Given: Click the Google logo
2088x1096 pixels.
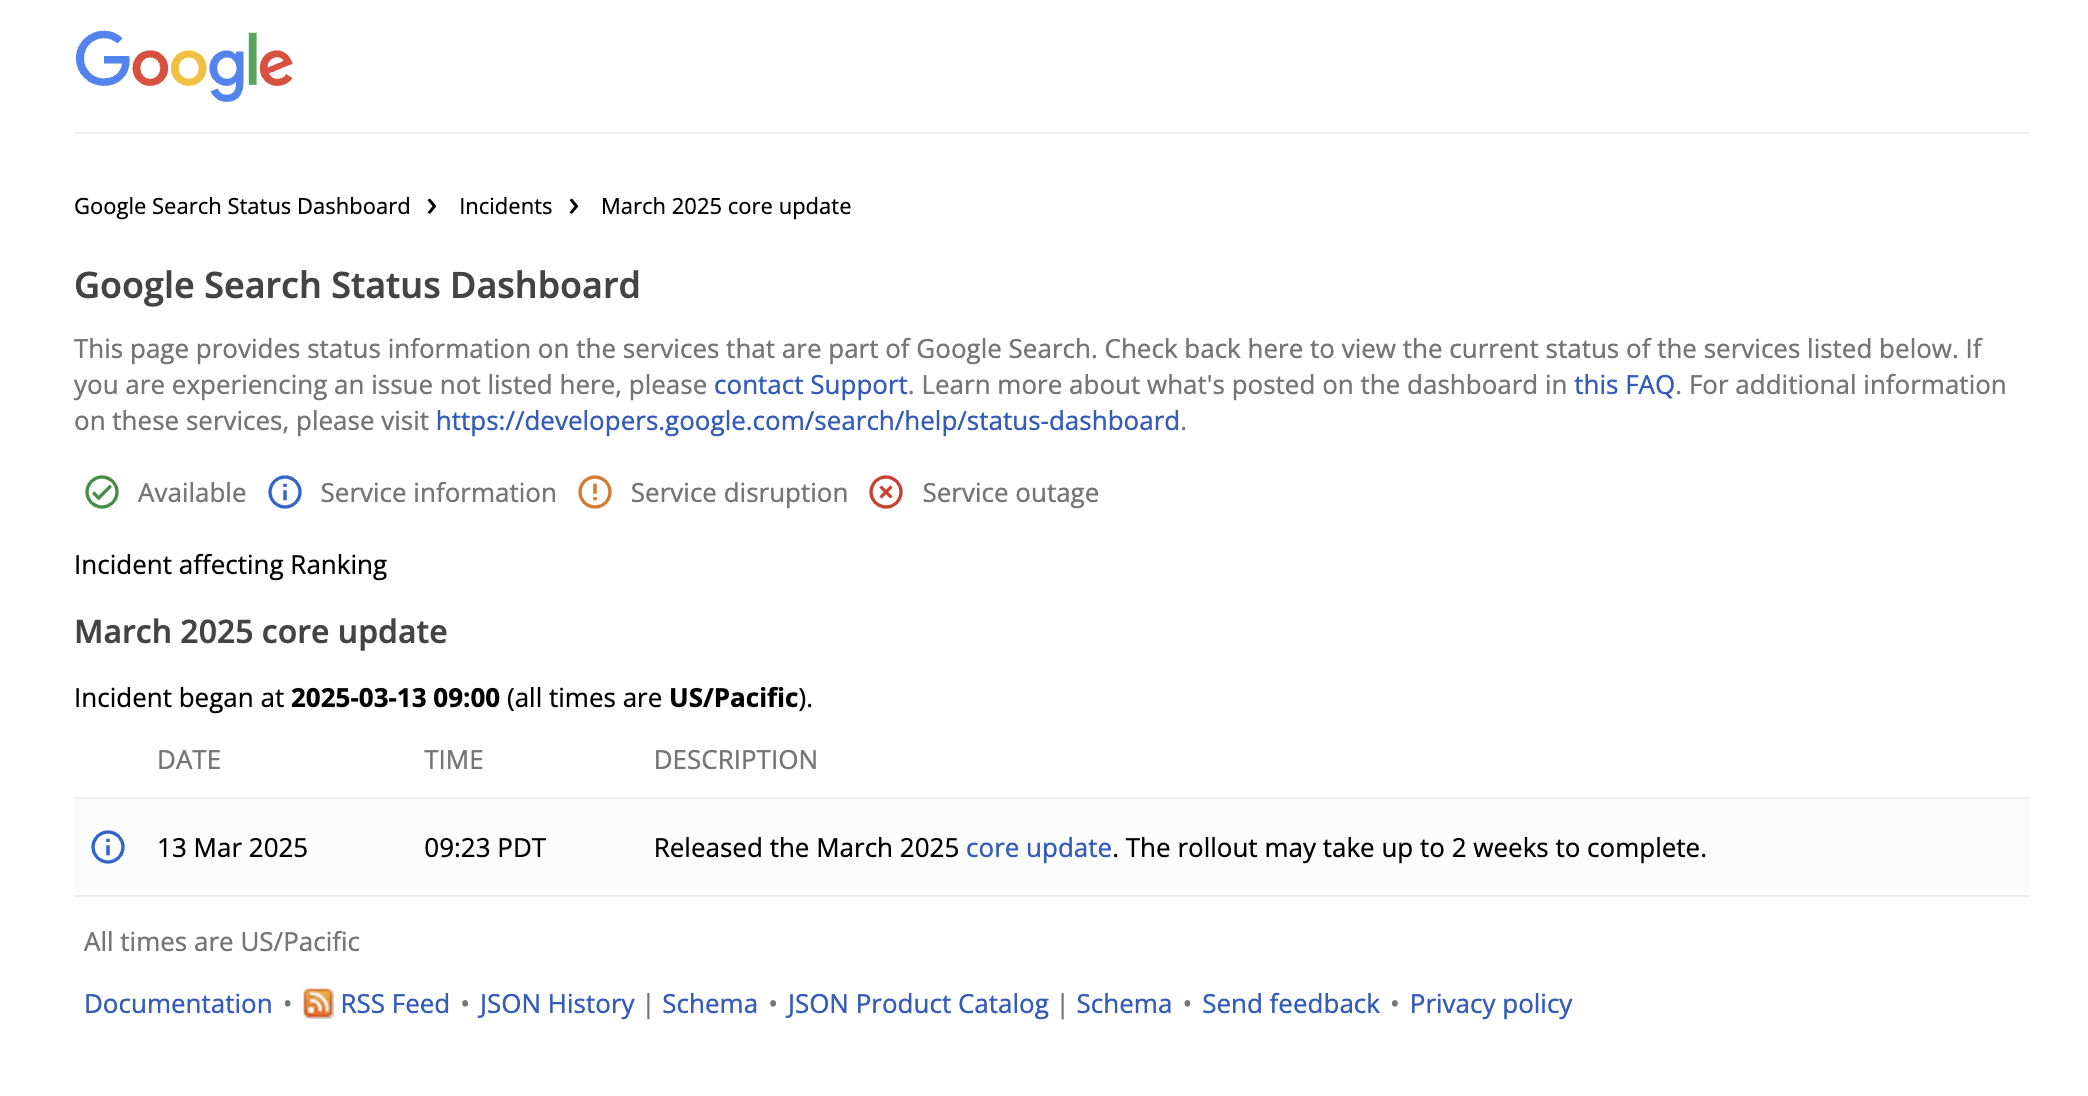Looking at the screenshot, I should tap(184, 65).
